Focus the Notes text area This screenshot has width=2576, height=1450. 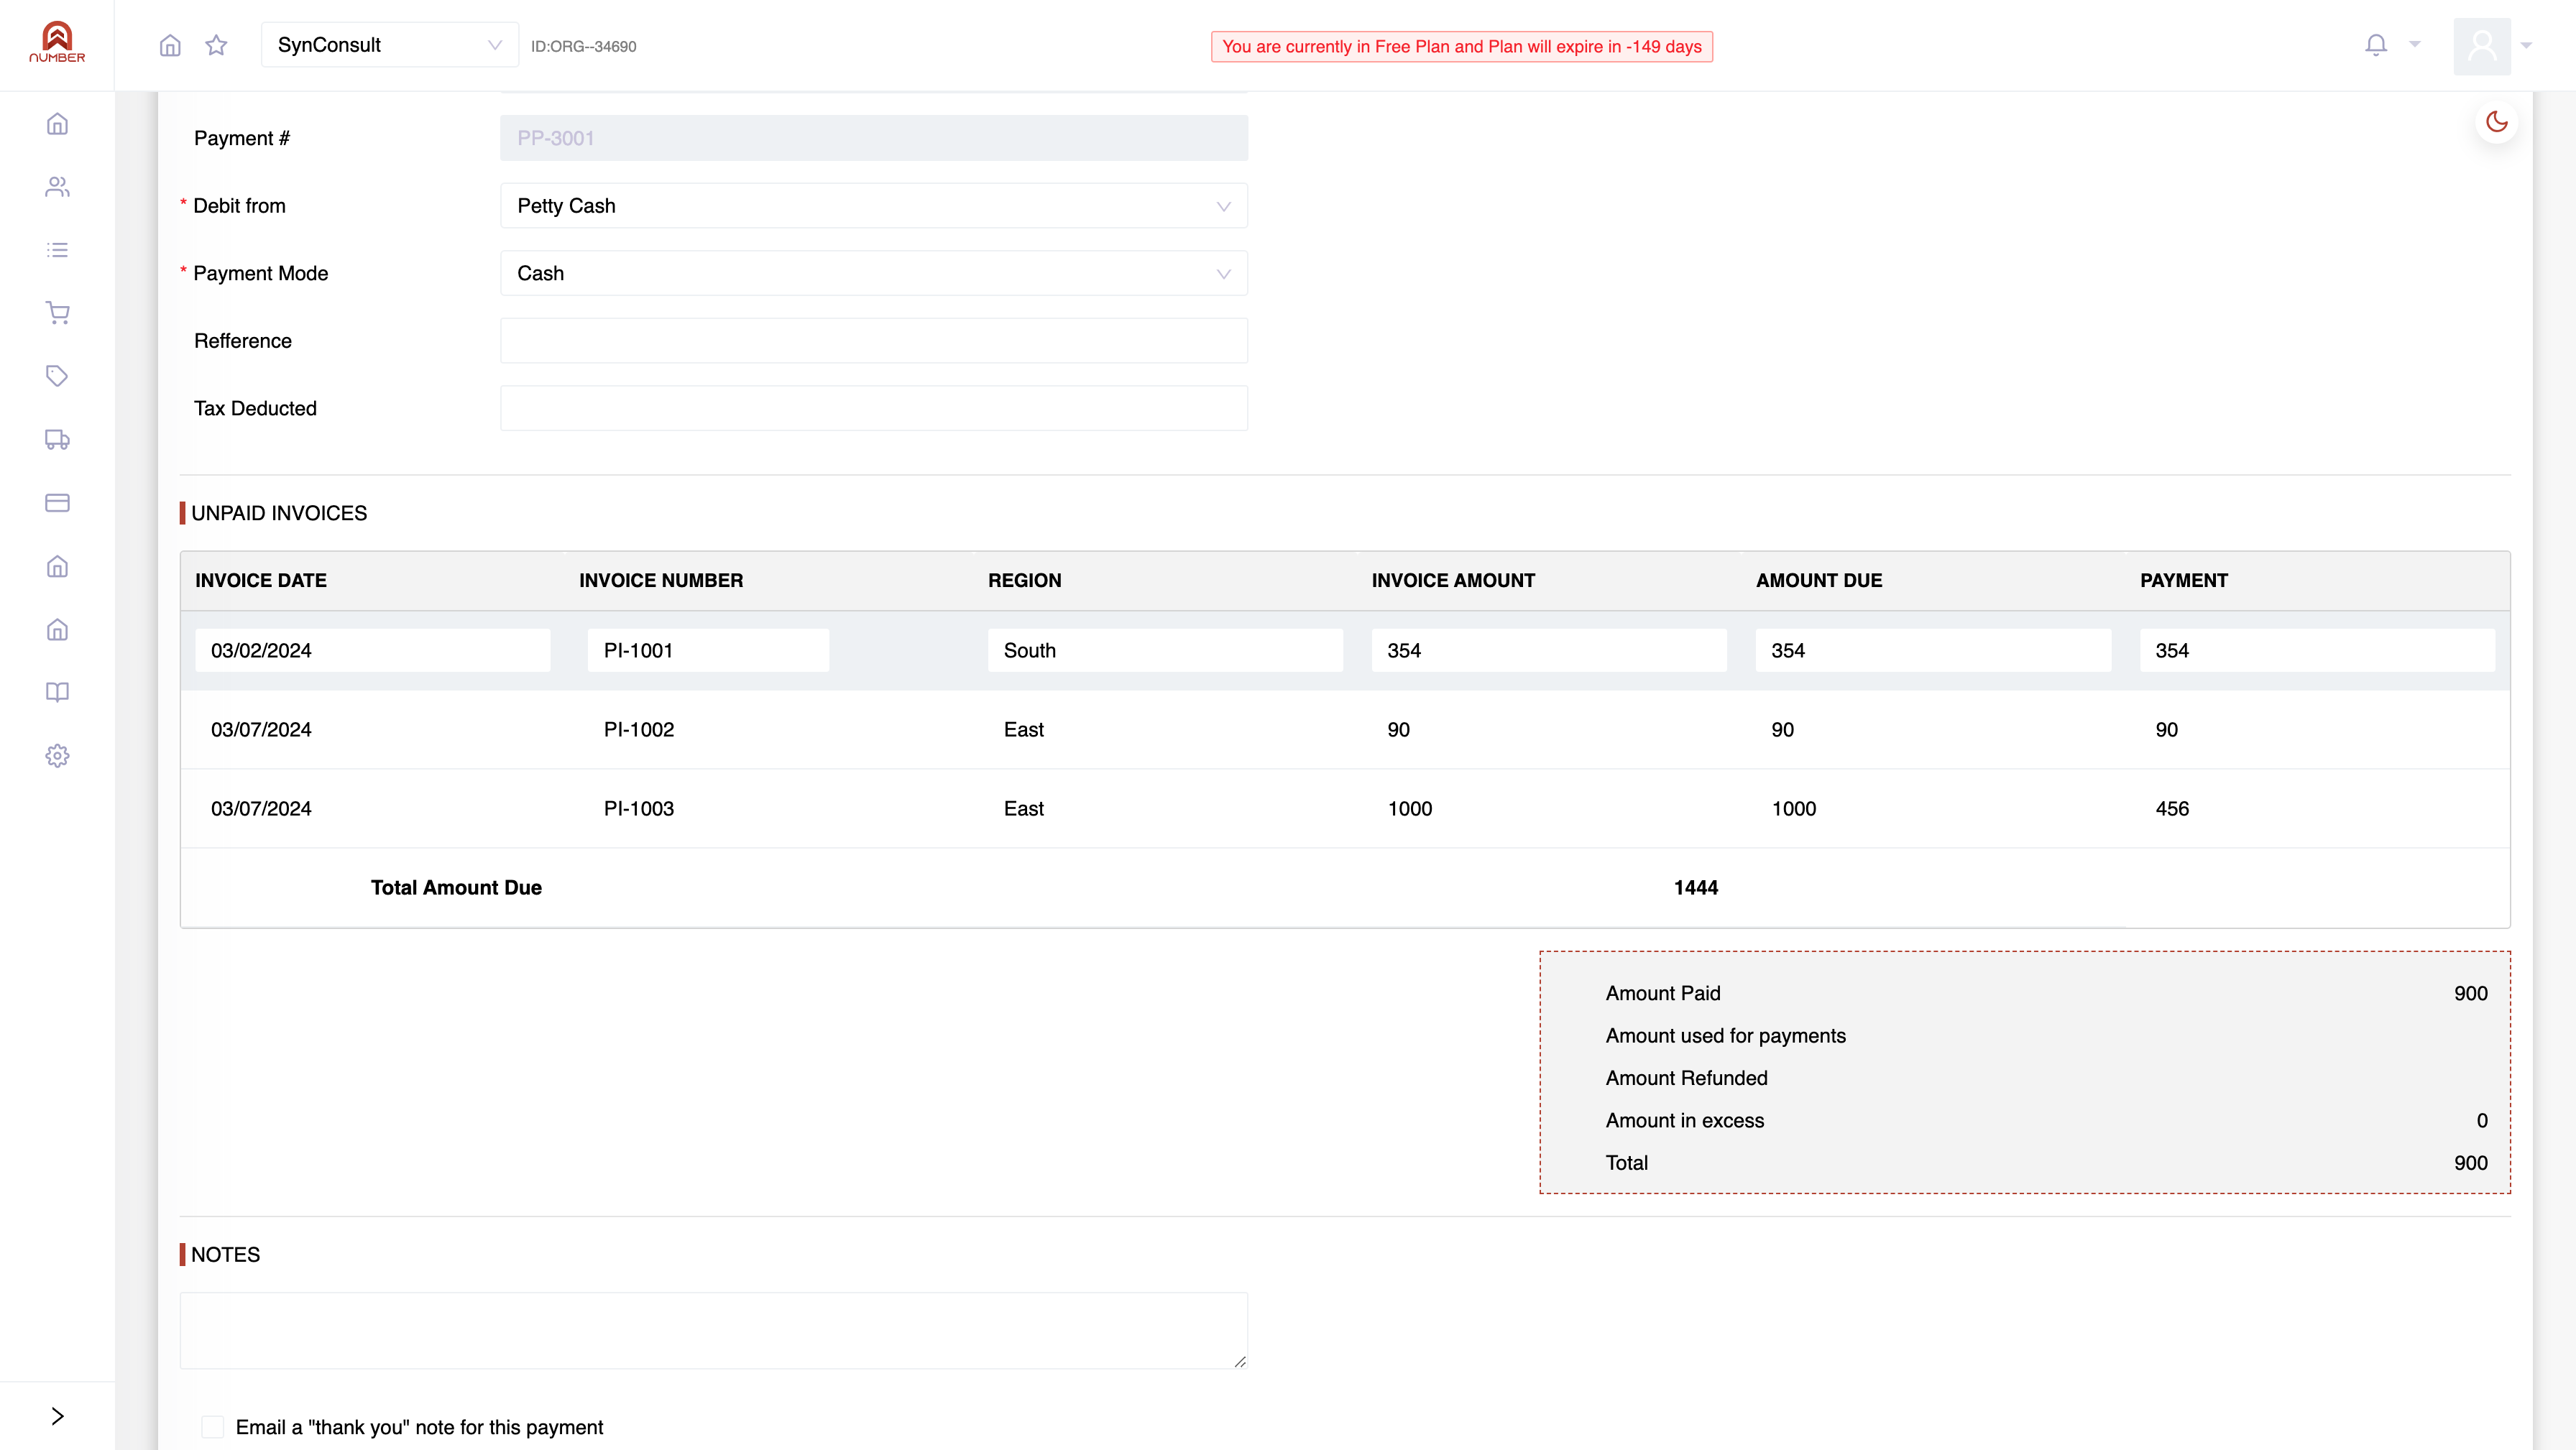coord(714,1330)
